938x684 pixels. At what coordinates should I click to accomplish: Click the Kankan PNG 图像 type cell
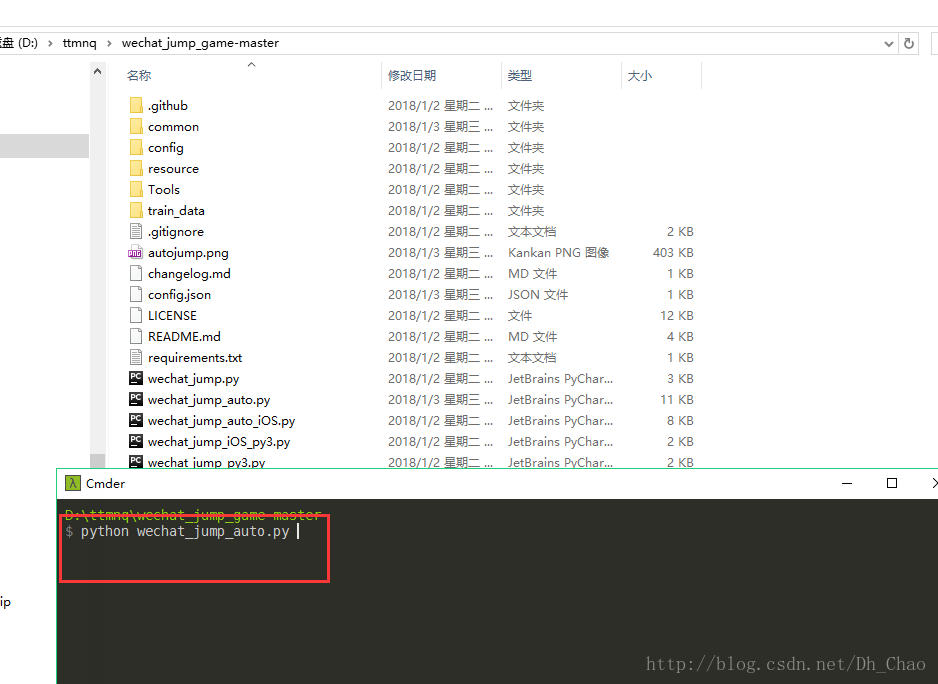pos(558,253)
